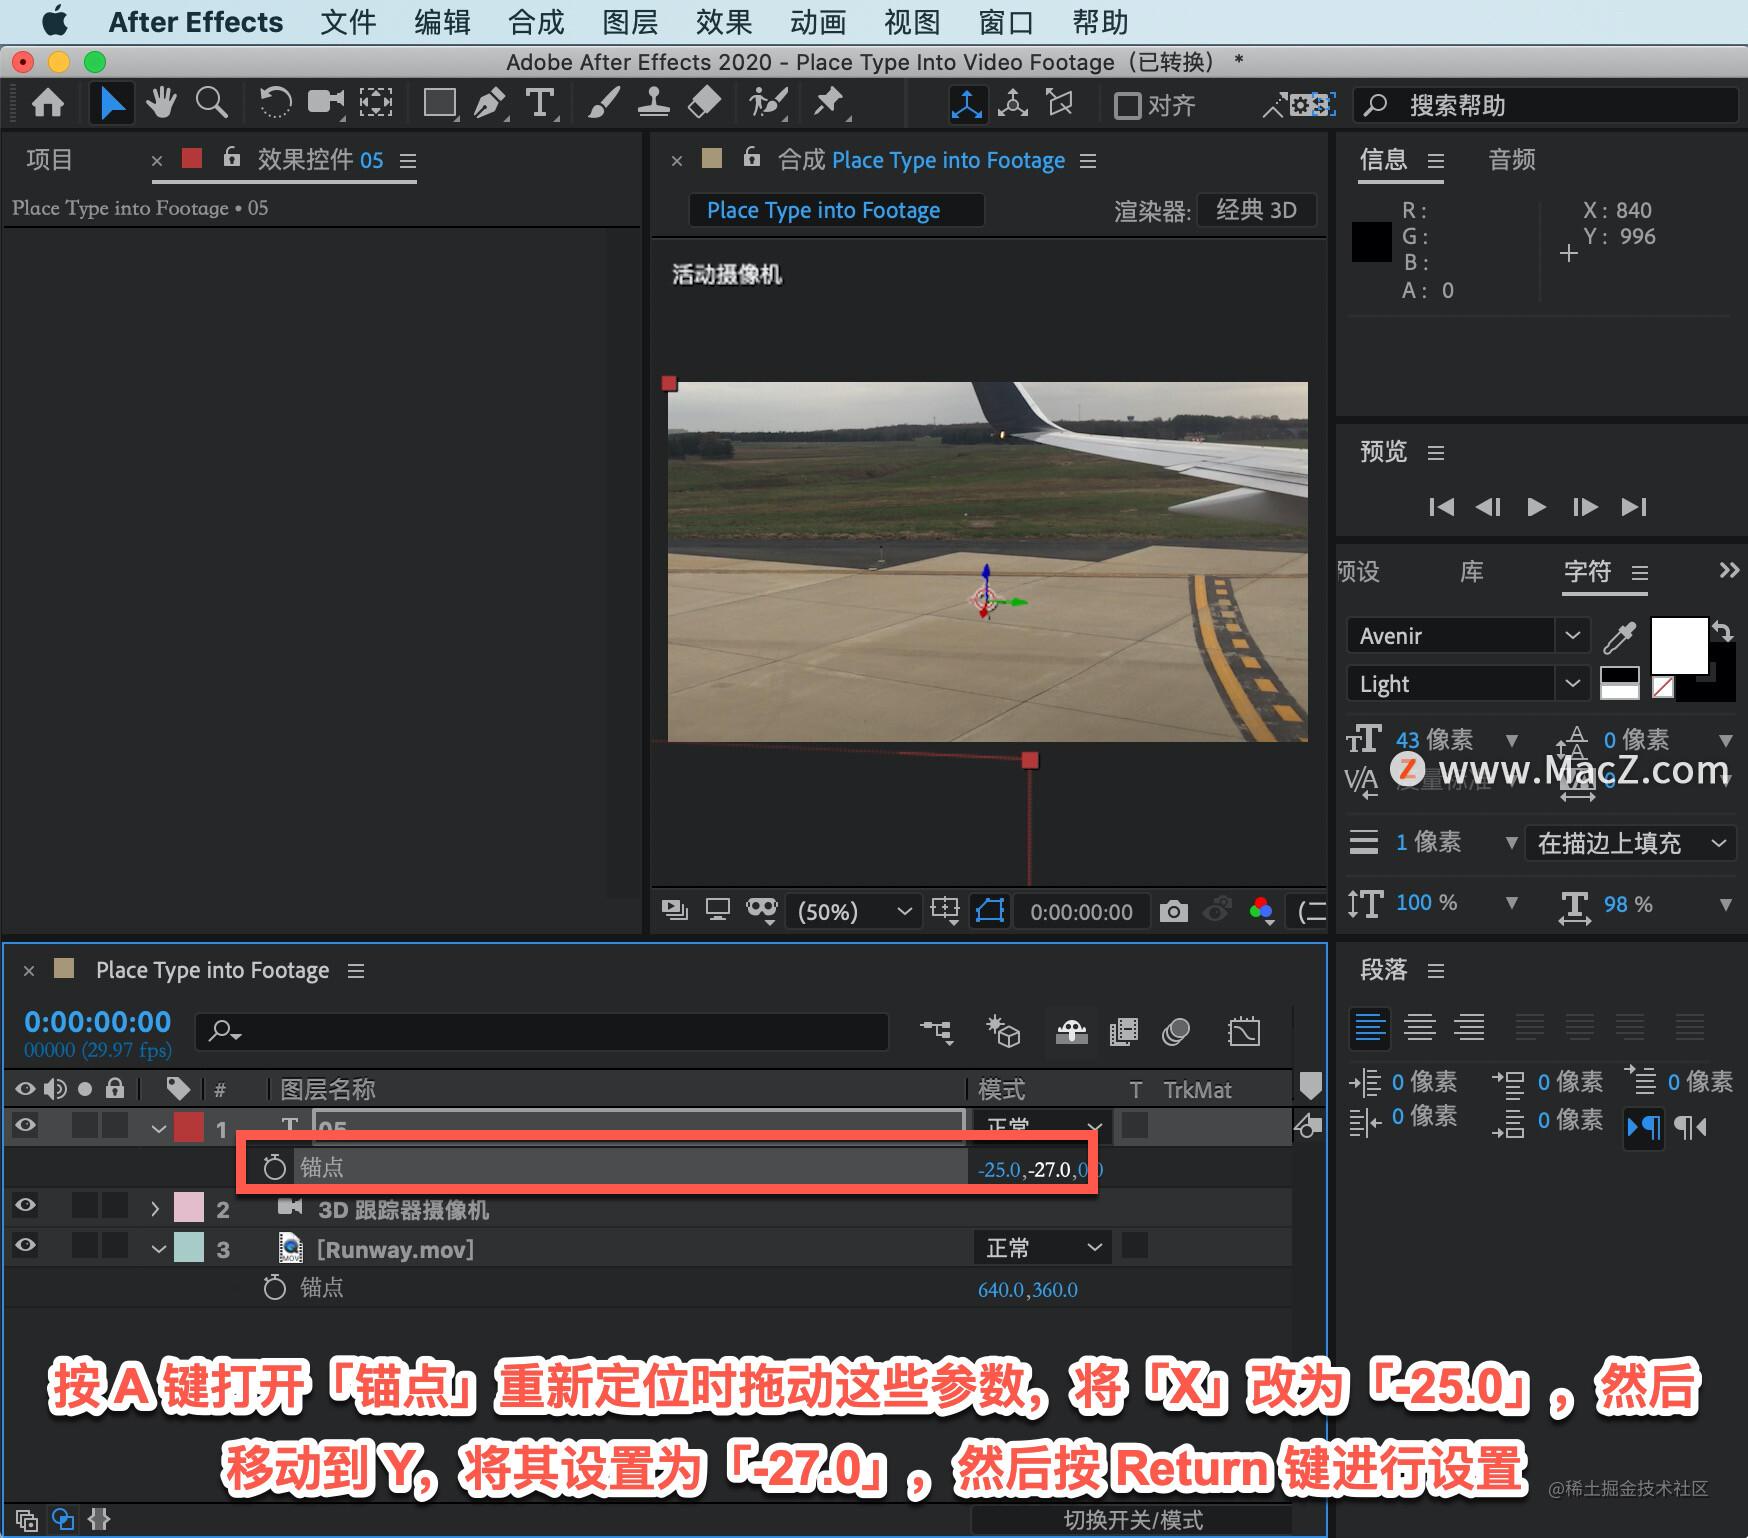This screenshot has width=1748, height=1538.
Task: Jump to the last frame button
Action: coord(1634,507)
